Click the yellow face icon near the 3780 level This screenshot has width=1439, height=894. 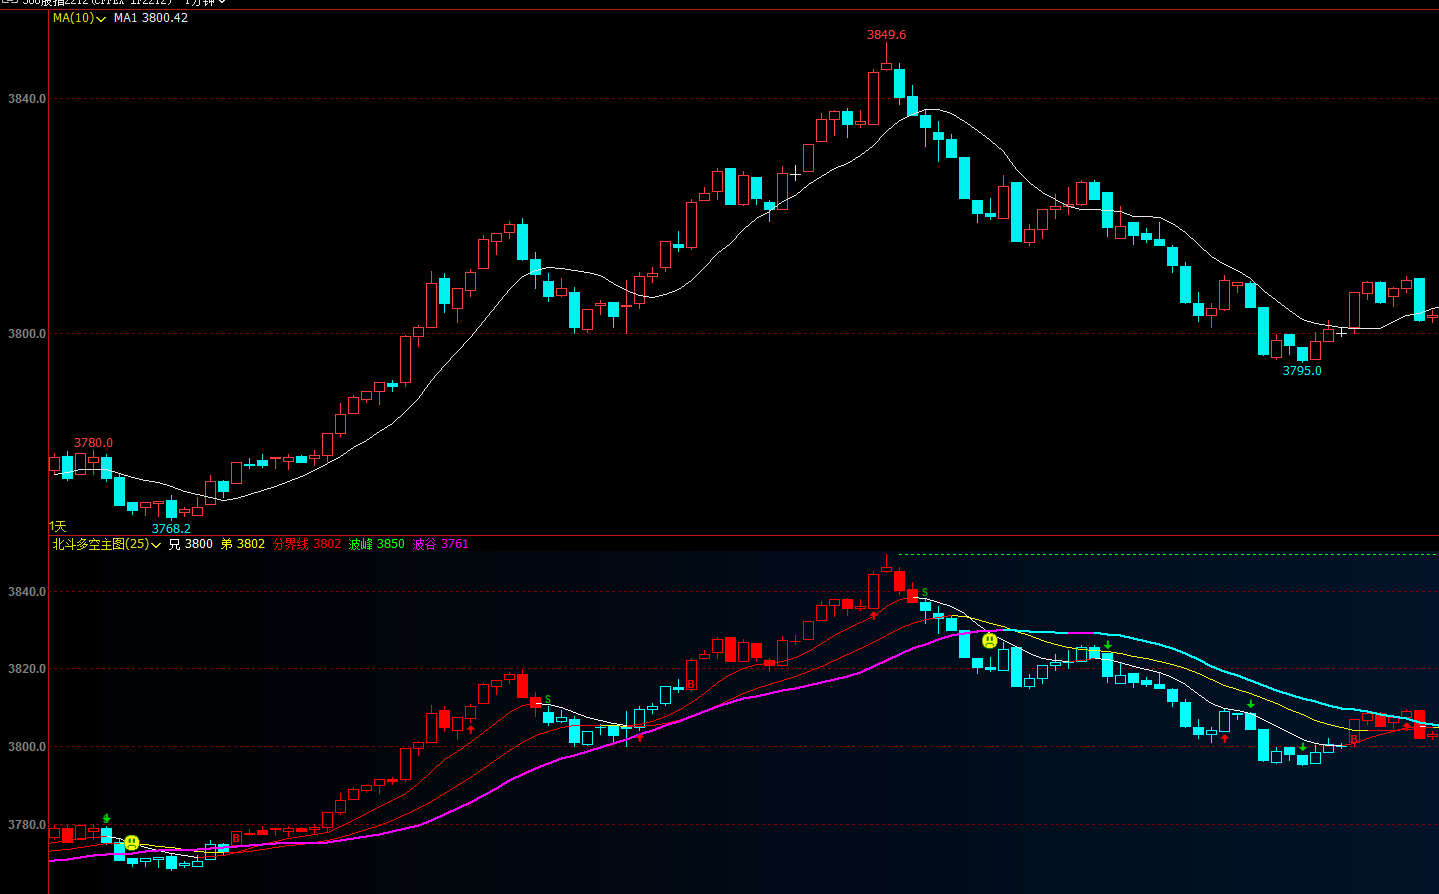tap(132, 843)
